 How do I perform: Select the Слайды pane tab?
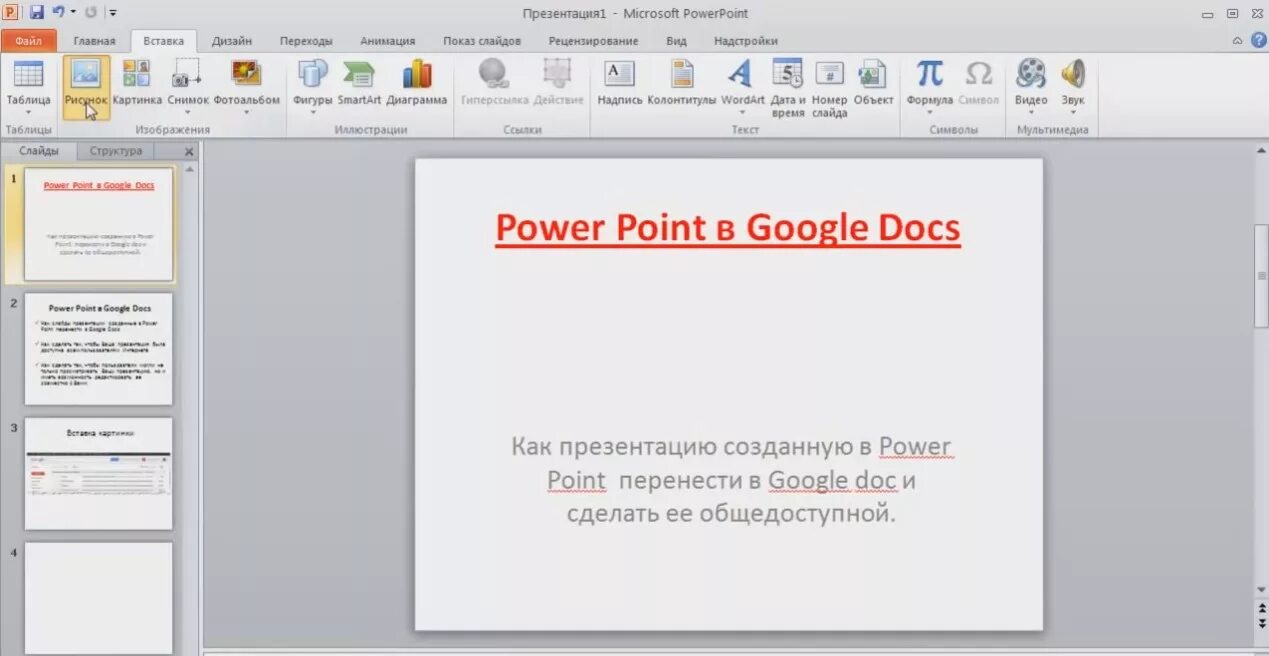tap(39, 151)
